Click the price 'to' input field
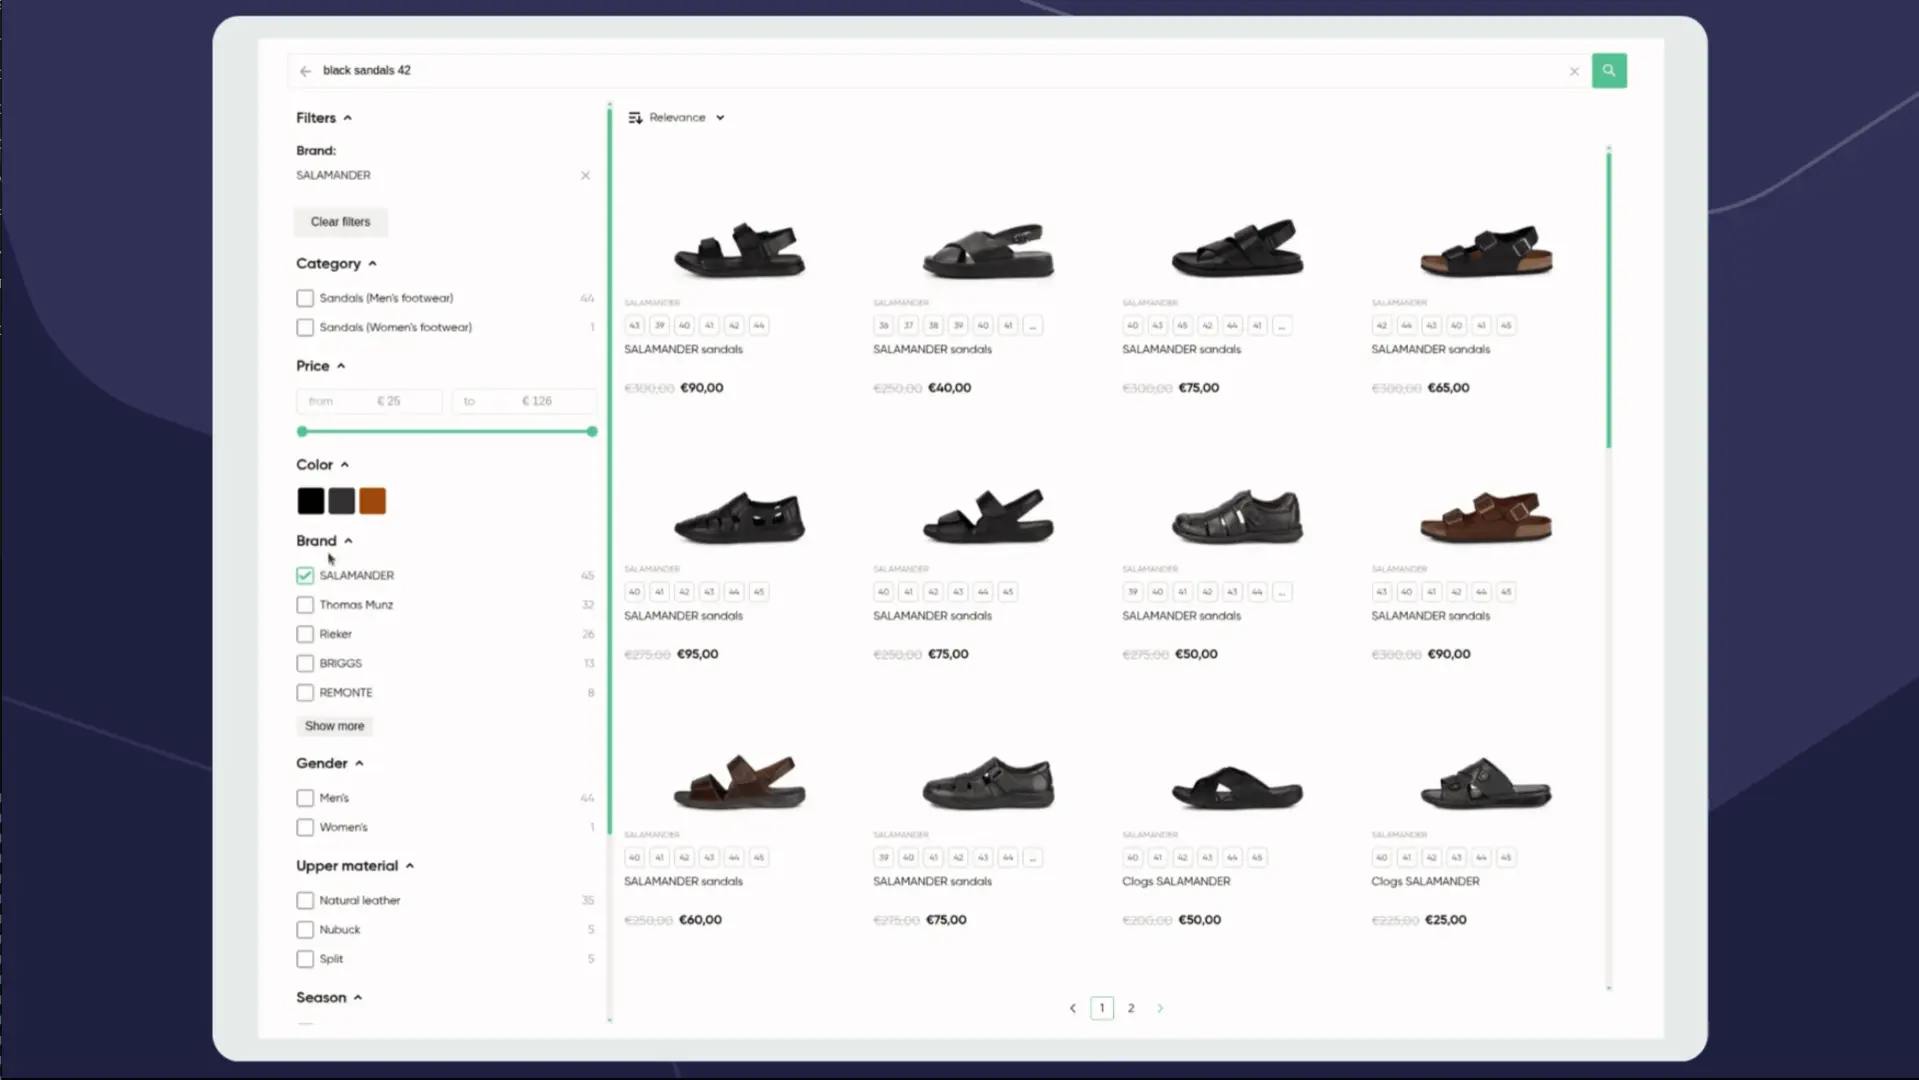 point(525,401)
